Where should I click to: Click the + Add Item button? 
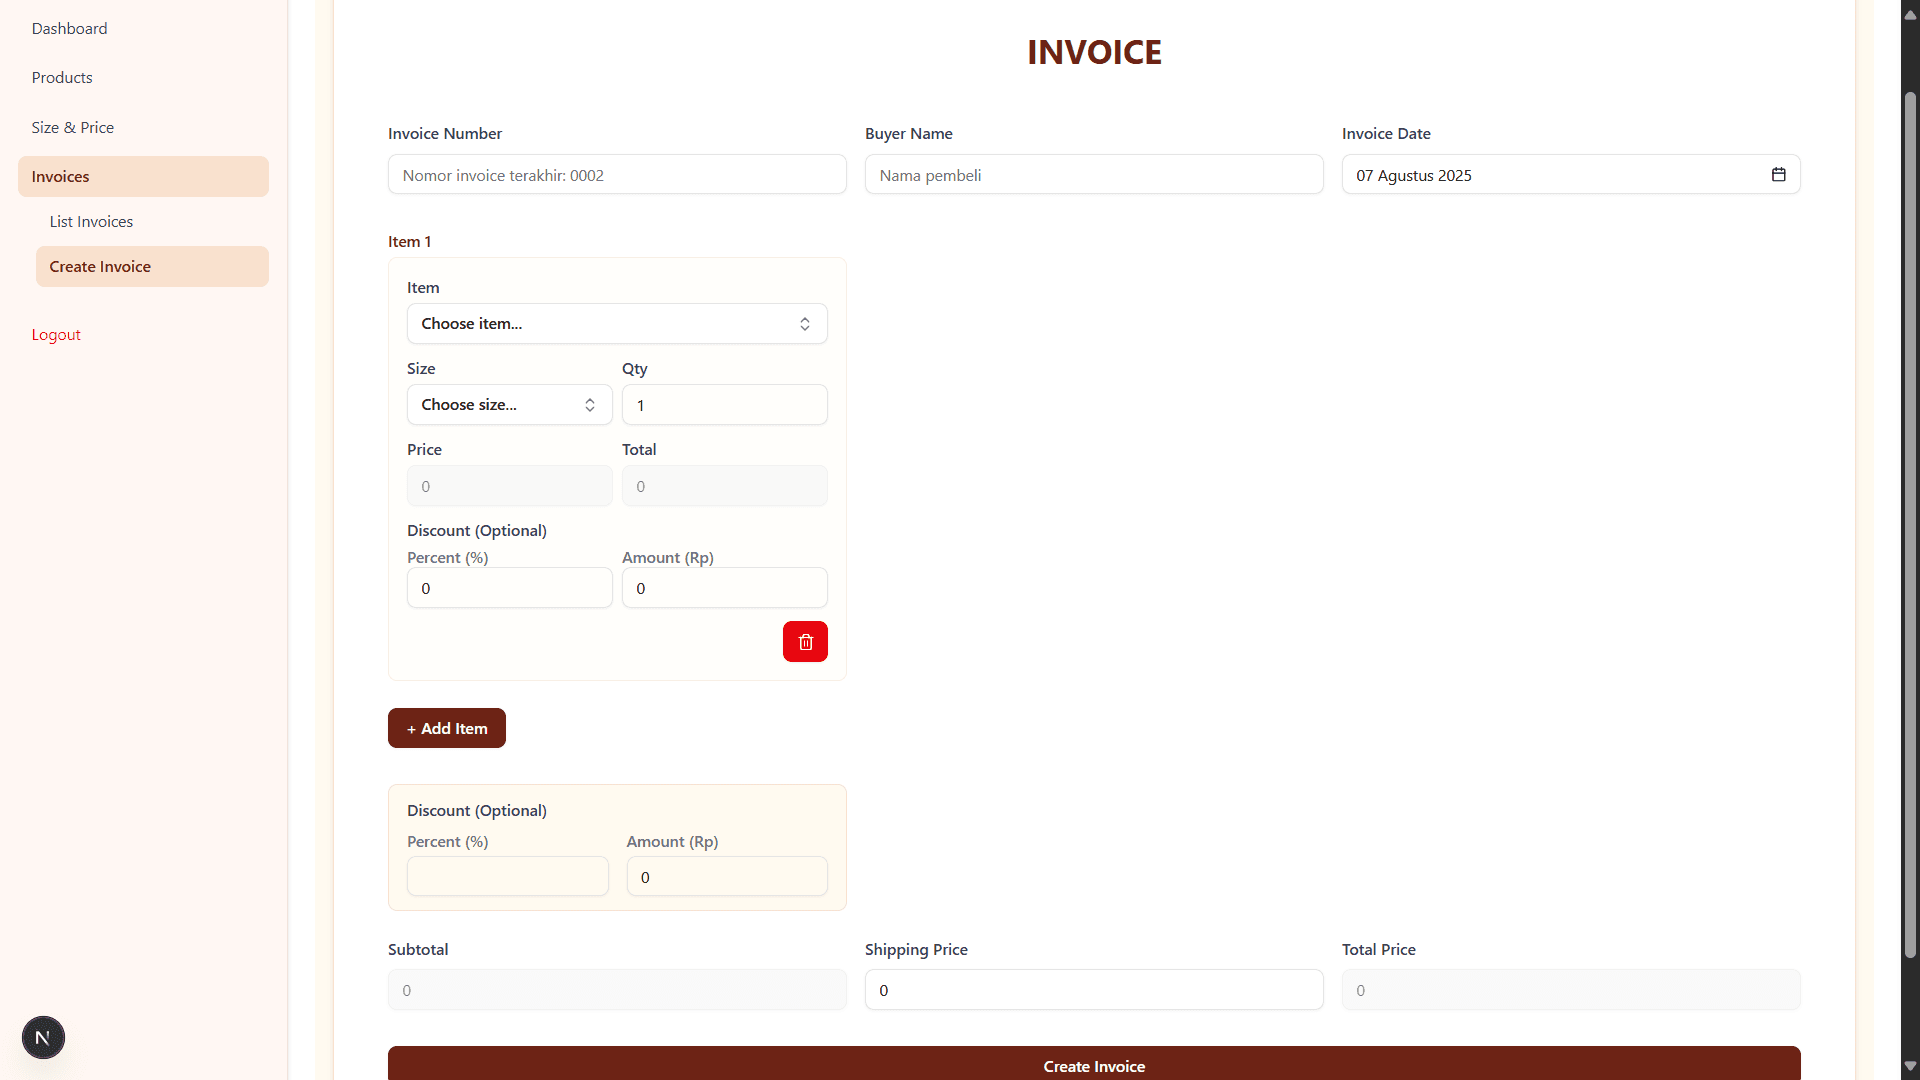[446, 727]
